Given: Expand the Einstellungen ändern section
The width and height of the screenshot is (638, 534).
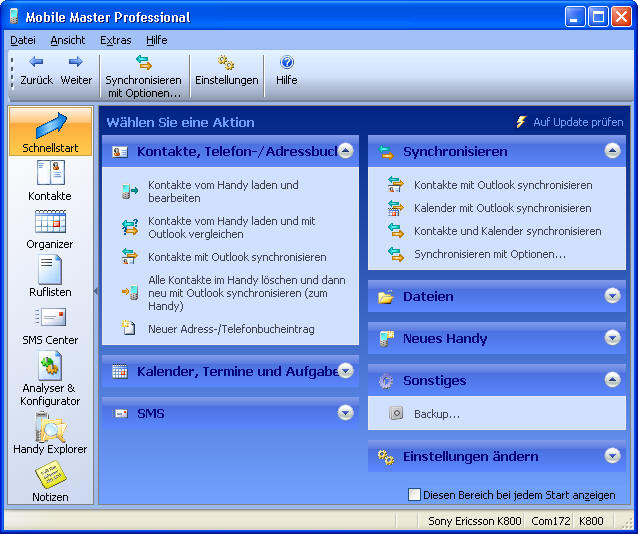Looking at the screenshot, I should pyautogui.click(x=612, y=456).
